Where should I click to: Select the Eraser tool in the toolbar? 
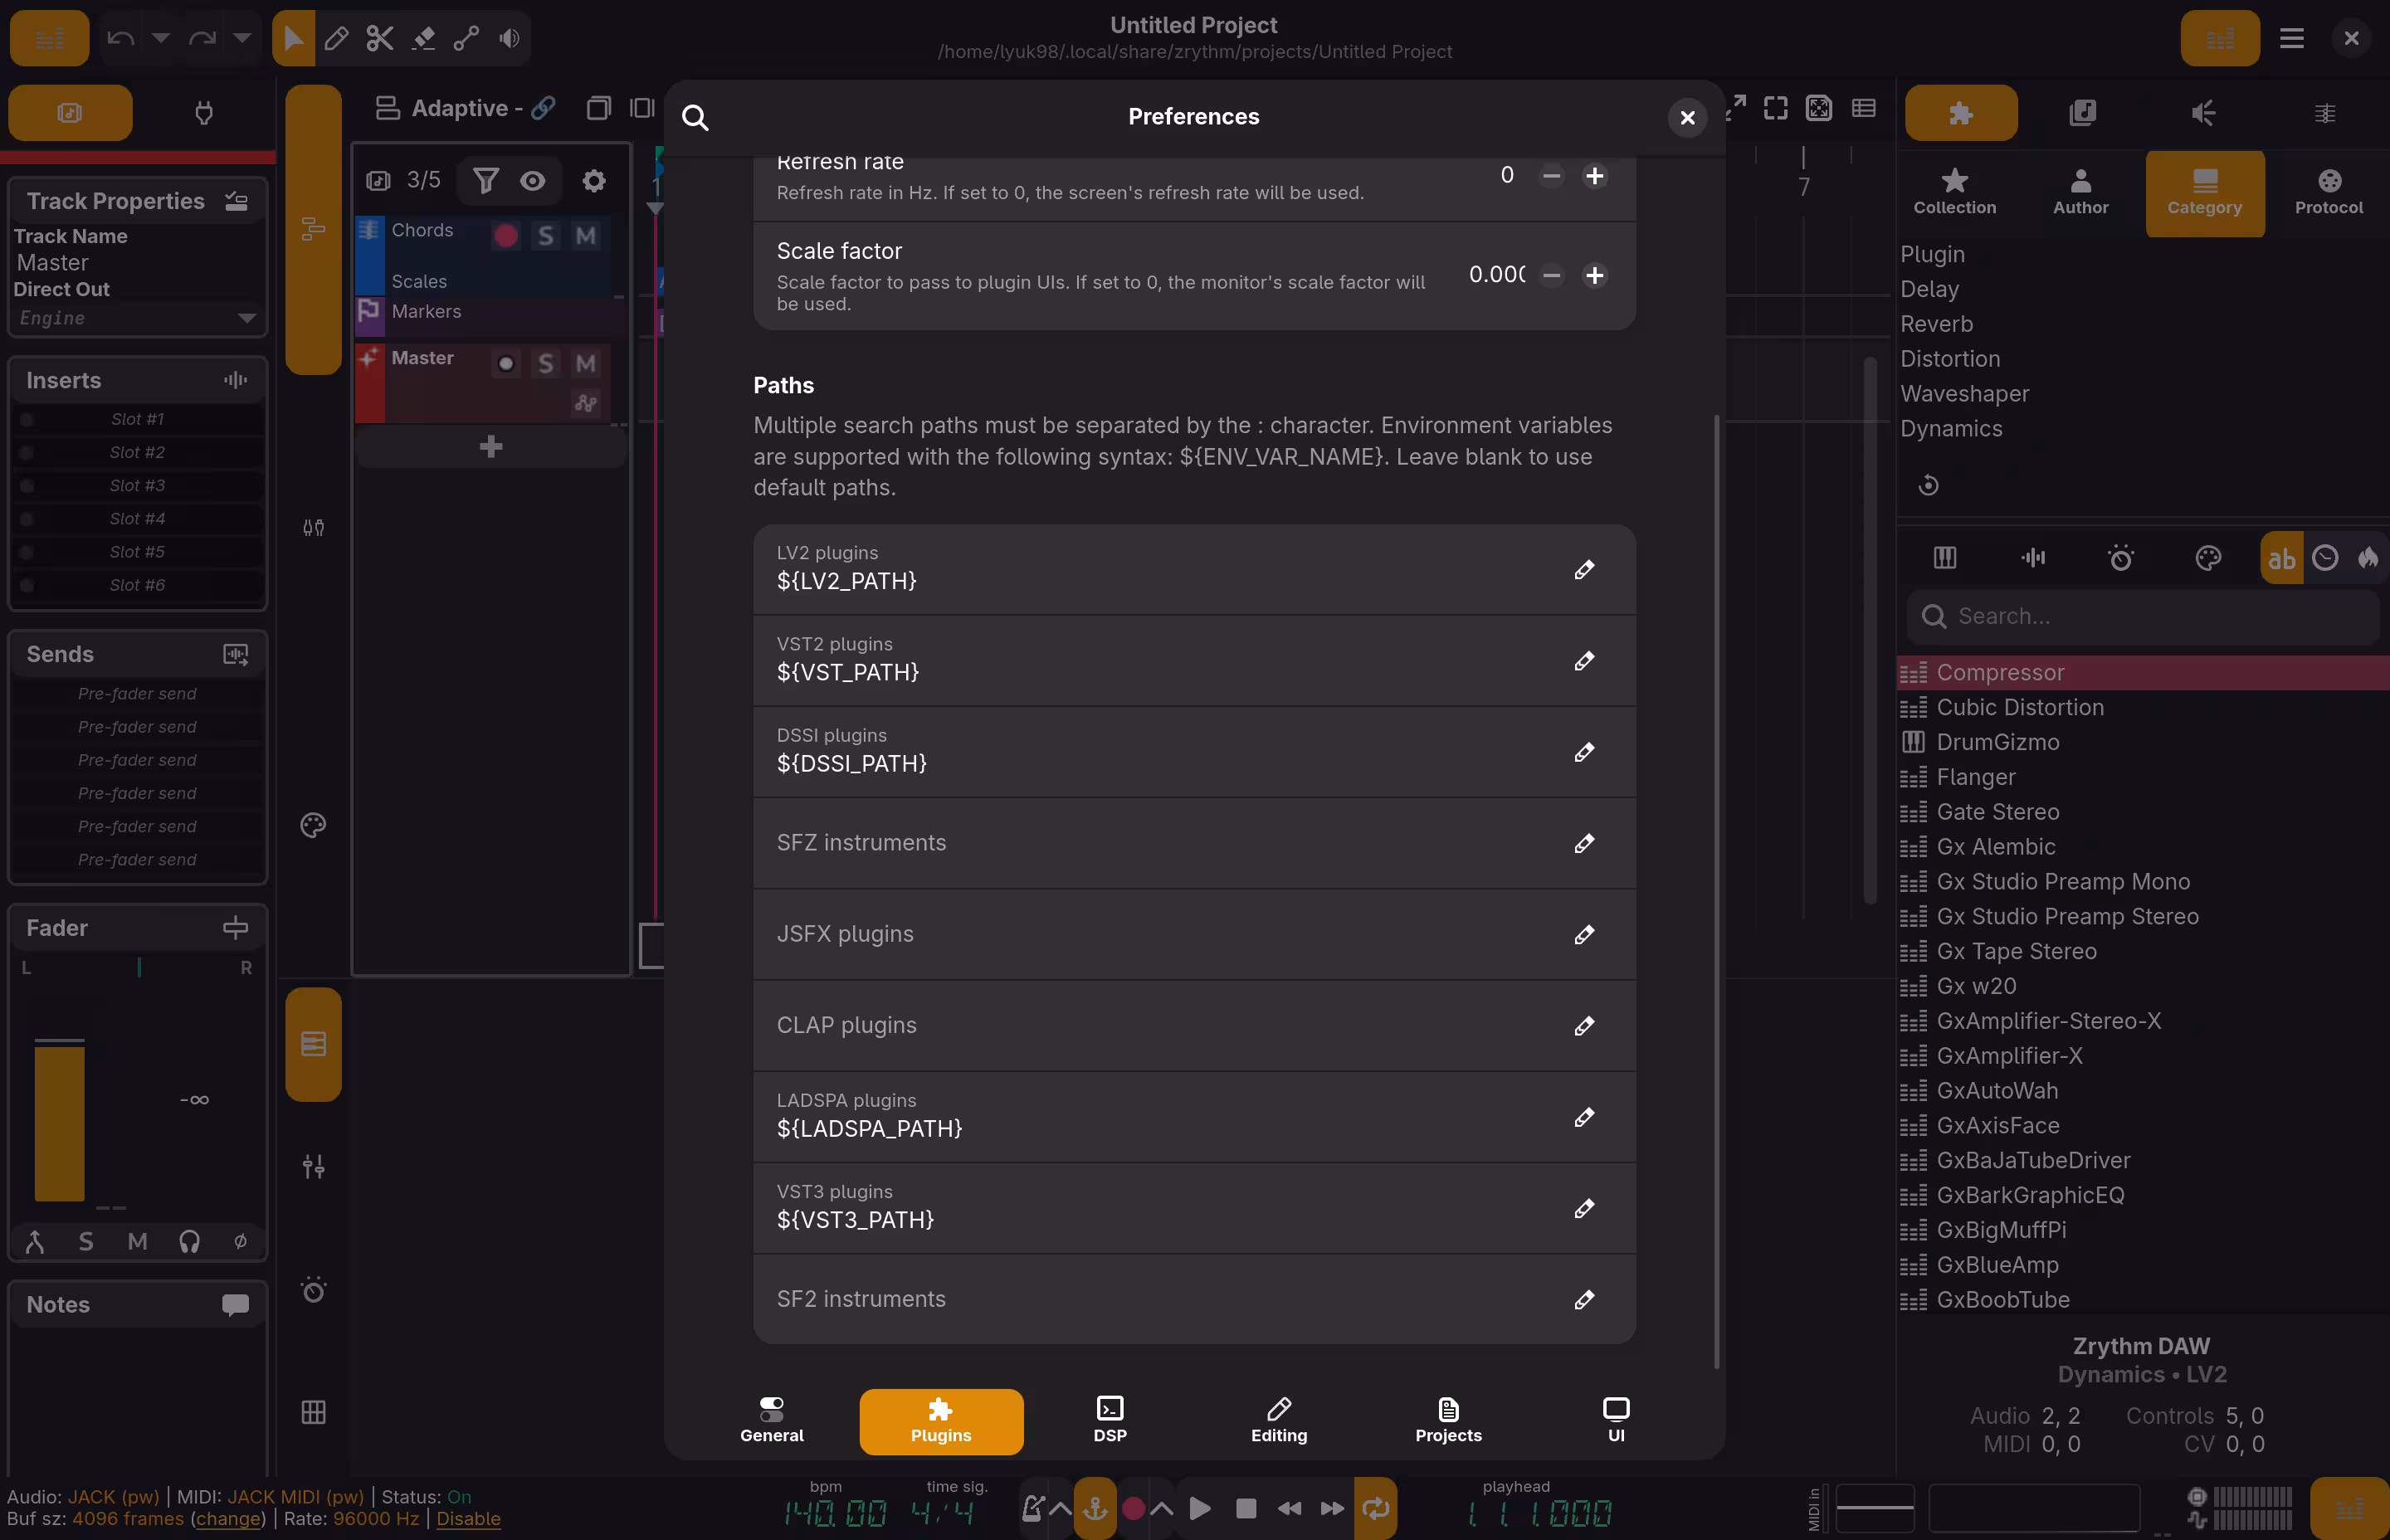(x=423, y=38)
